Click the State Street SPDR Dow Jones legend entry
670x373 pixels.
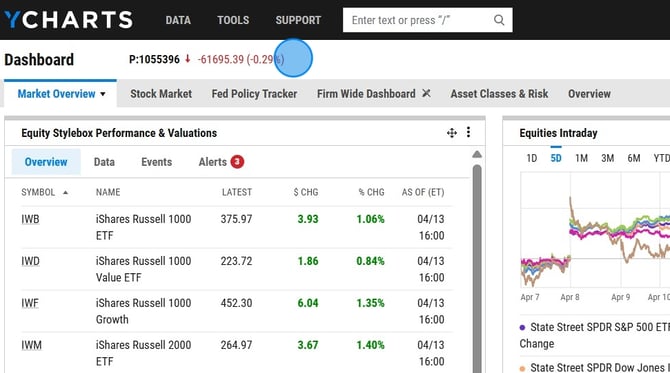(x=595, y=367)
